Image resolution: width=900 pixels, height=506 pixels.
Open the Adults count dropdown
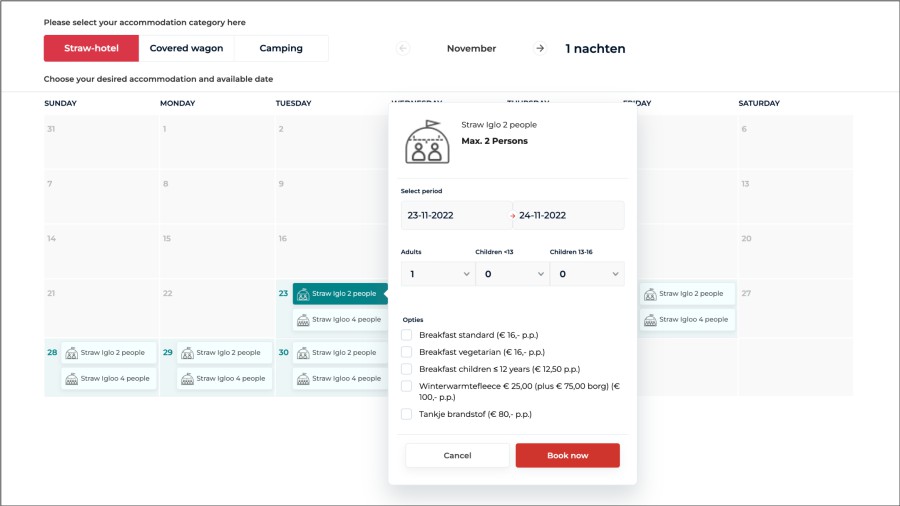pos(437,274)
